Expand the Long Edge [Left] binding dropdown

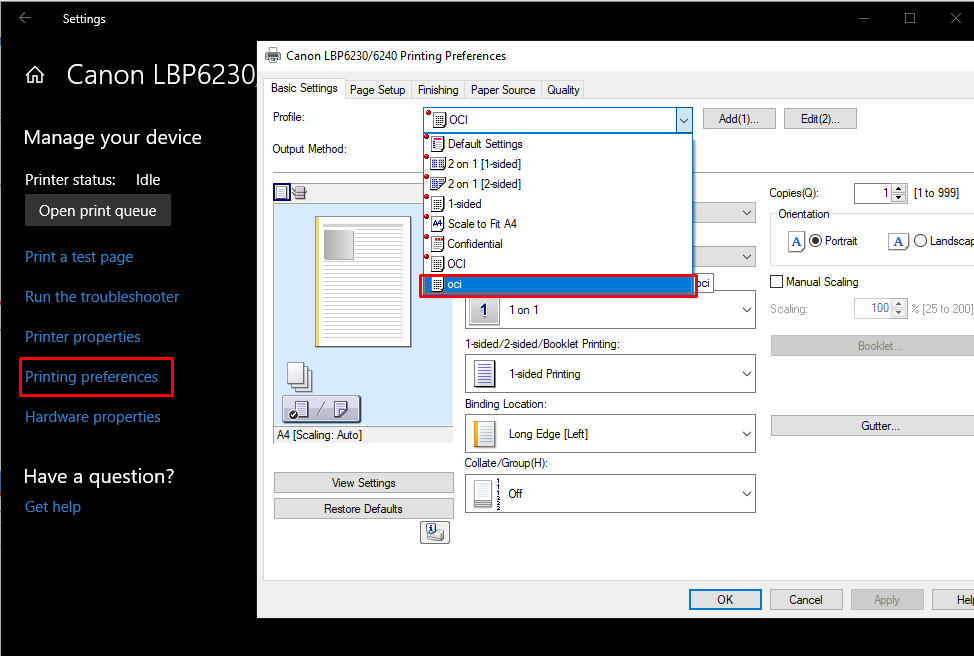tap(747, 434)
